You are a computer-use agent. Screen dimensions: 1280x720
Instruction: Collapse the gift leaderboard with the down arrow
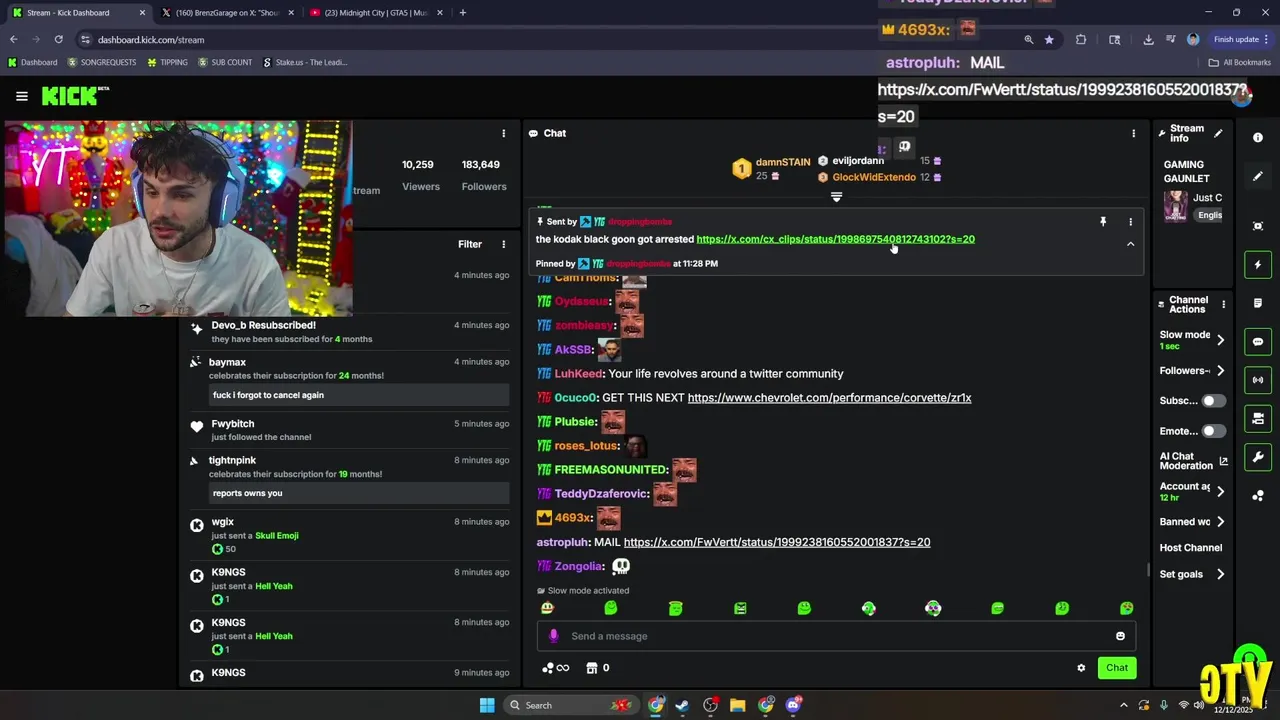[x=836, y=197]
